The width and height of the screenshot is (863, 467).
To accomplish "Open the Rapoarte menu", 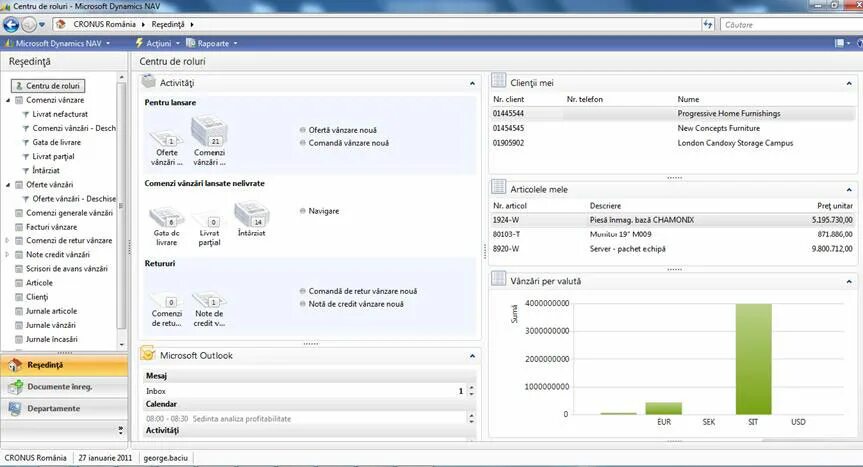I will click(x=212, y=43).
